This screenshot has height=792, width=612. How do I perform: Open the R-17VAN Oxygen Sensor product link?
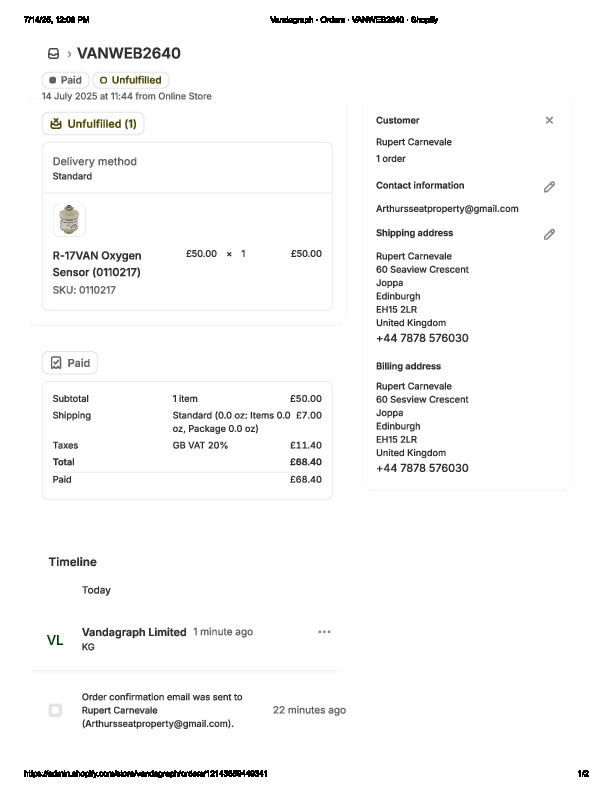[96, 263]
